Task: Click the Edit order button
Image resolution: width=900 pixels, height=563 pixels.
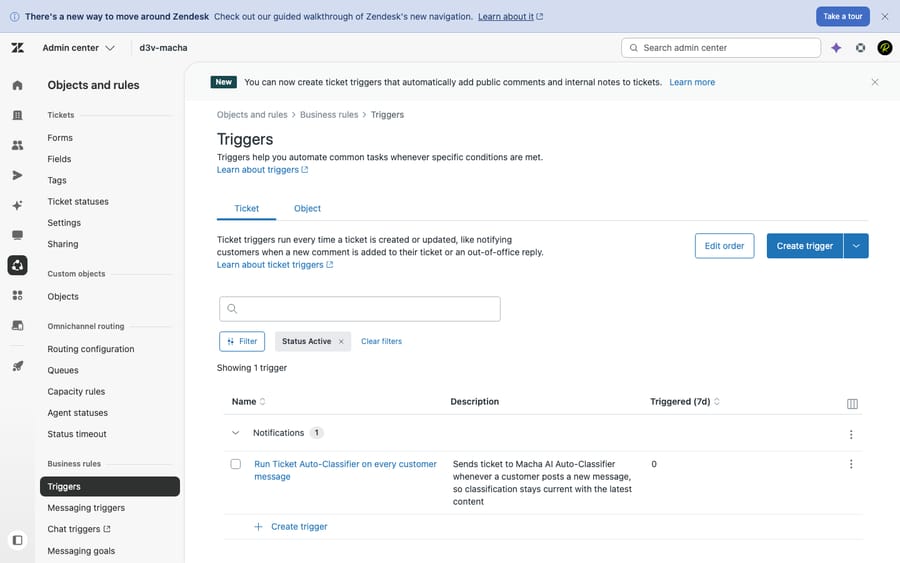Action: [x=724, y=246]
